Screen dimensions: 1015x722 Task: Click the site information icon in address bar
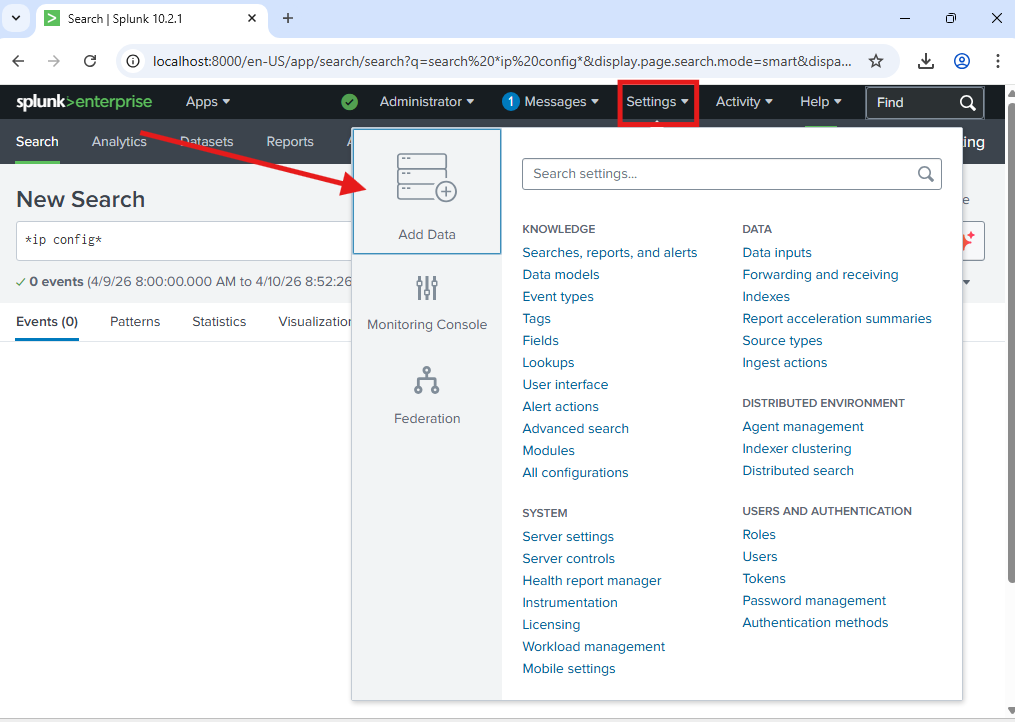(x=133, y=61)
